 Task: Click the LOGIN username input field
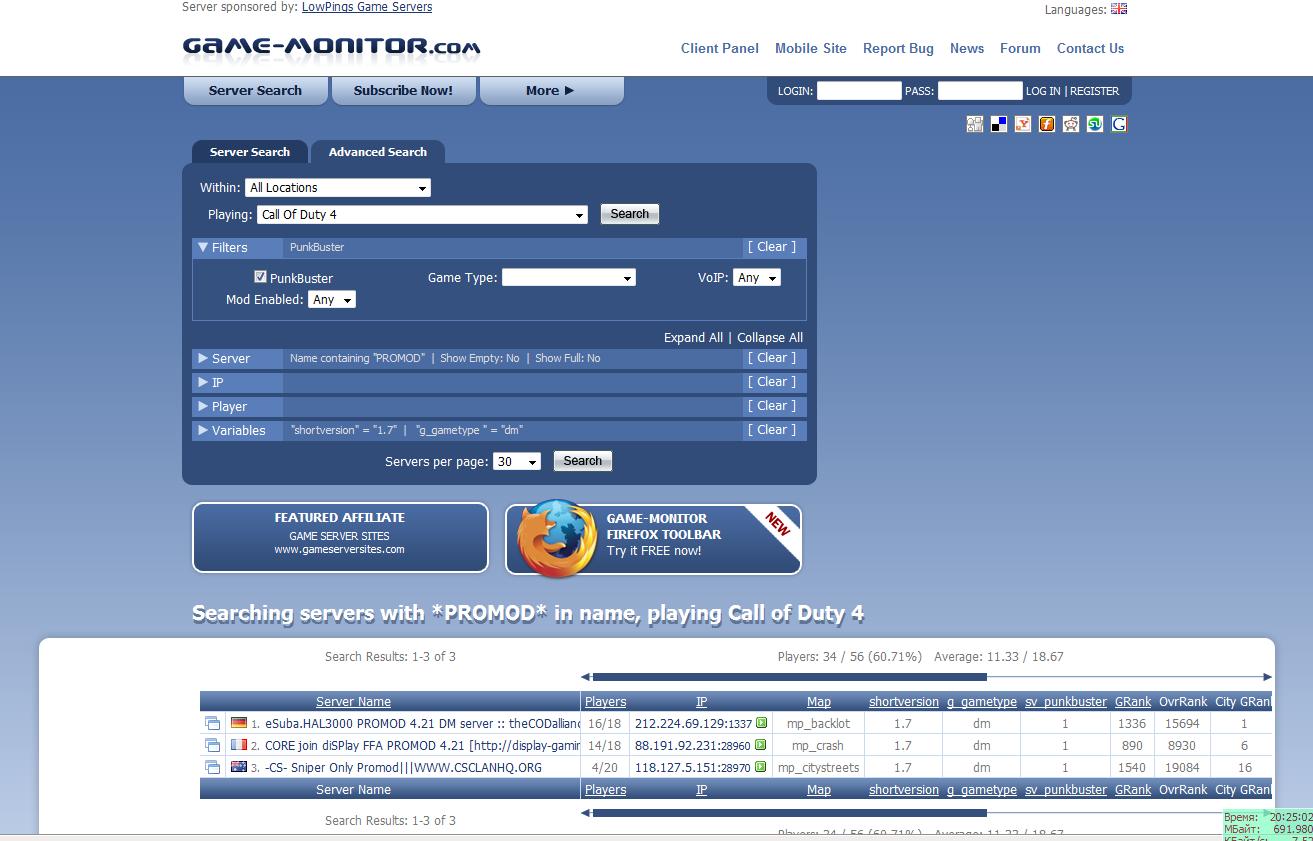point(859,91)
